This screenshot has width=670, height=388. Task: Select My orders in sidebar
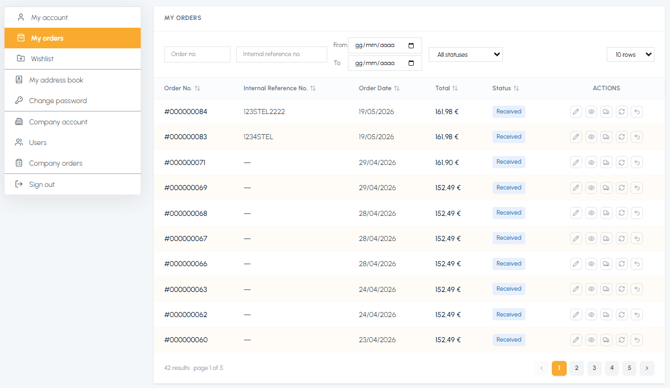point(73,38)
